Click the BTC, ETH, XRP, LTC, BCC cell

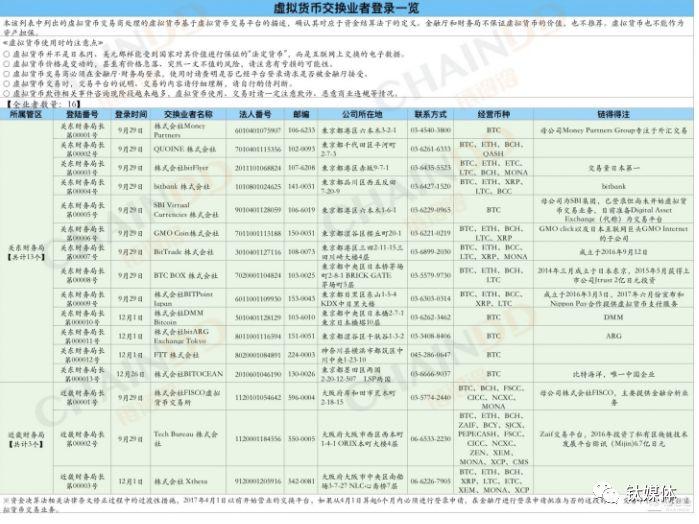(x=493, y=186)
